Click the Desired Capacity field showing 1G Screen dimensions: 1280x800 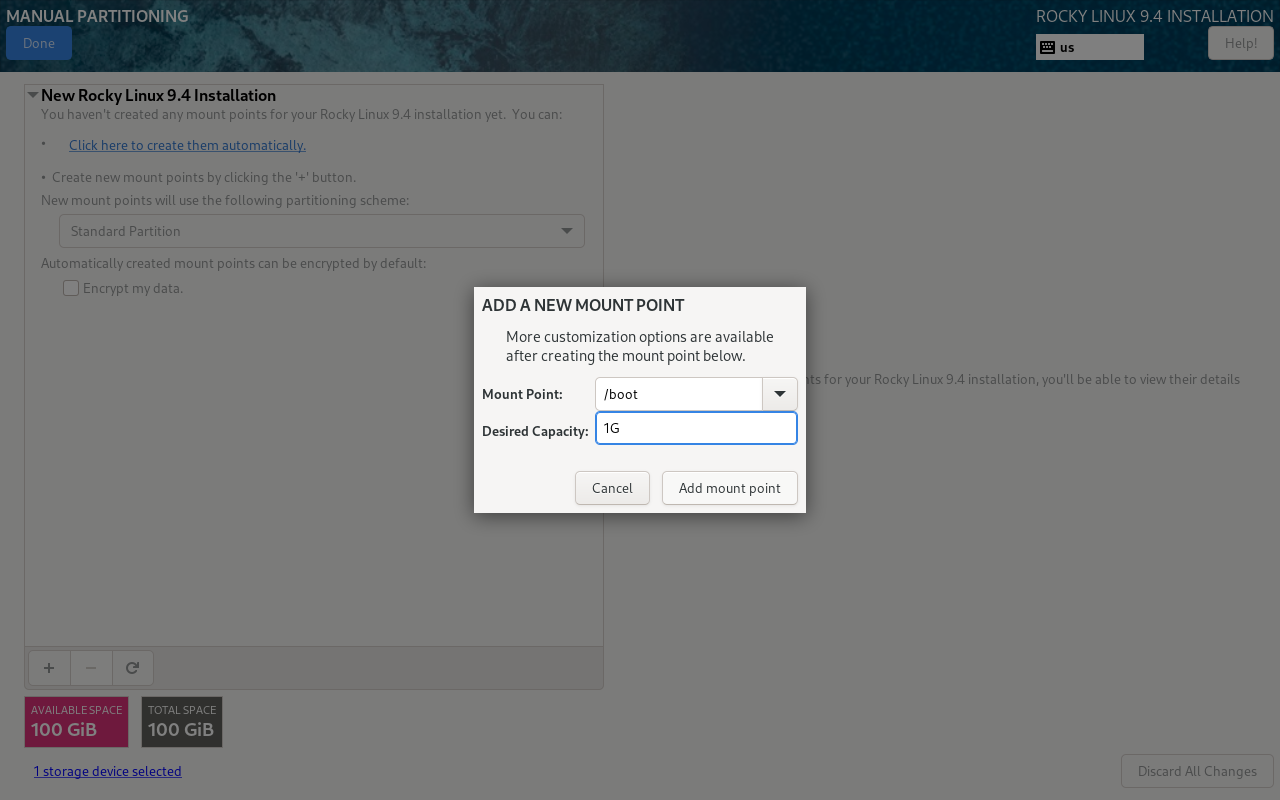click(x=696, y=428)
